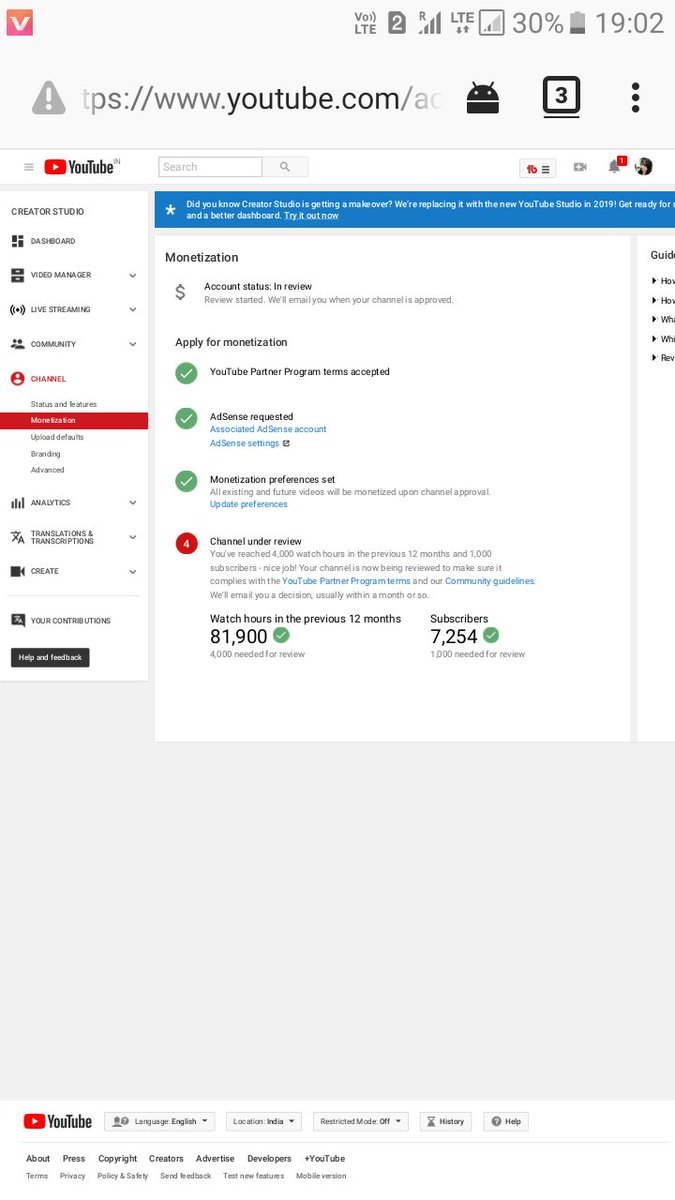This screenshot has height=1200, width=675.
Task: Select Status and features
Action: click(64, 404)
